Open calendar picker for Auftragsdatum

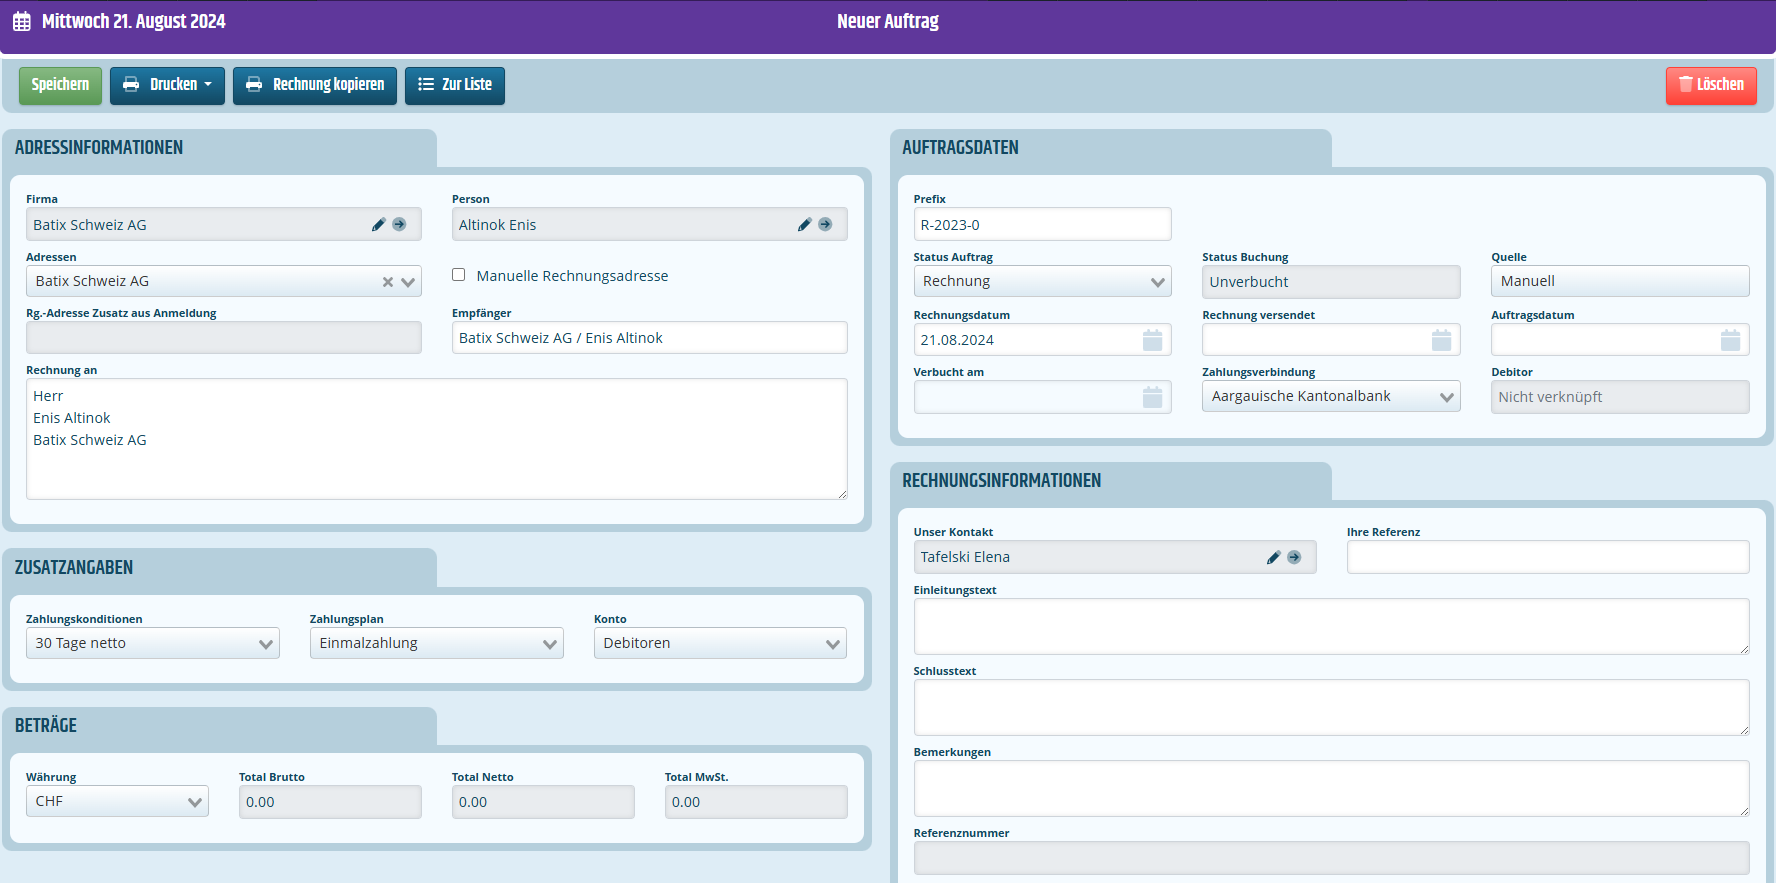point(1730,340)
